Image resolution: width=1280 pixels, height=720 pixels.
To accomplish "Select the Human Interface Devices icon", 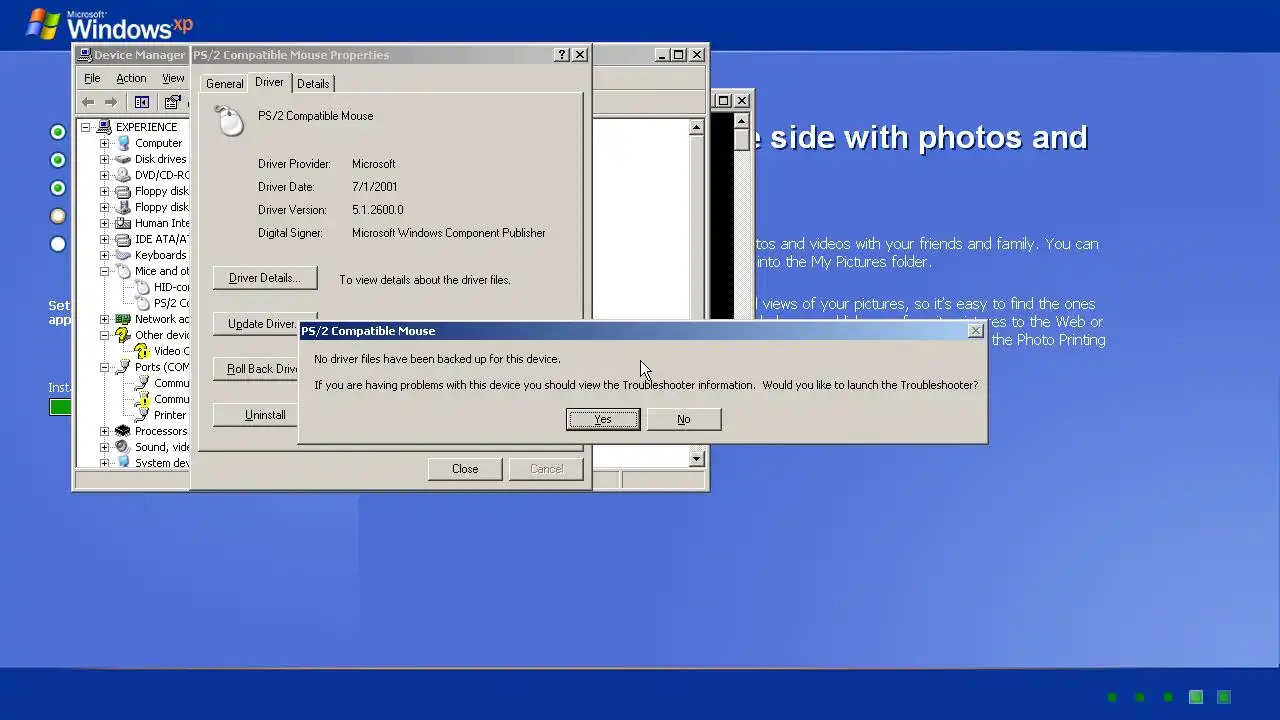I will click(123, 223).
